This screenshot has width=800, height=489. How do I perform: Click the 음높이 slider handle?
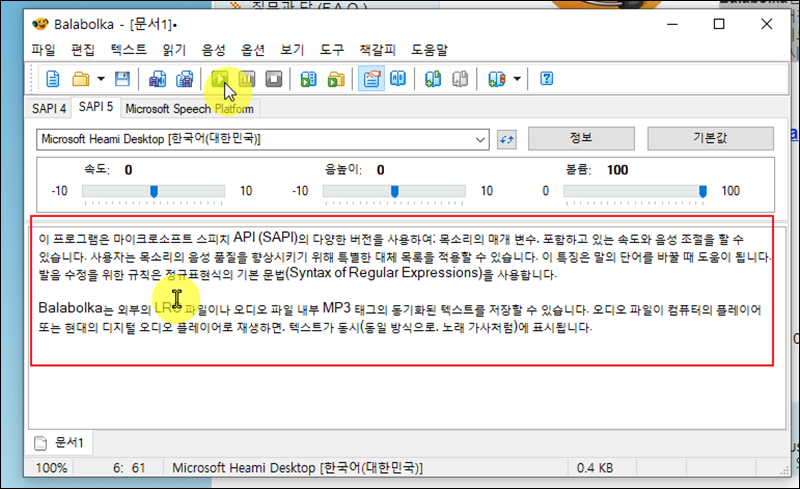click(x=394, y=191)
